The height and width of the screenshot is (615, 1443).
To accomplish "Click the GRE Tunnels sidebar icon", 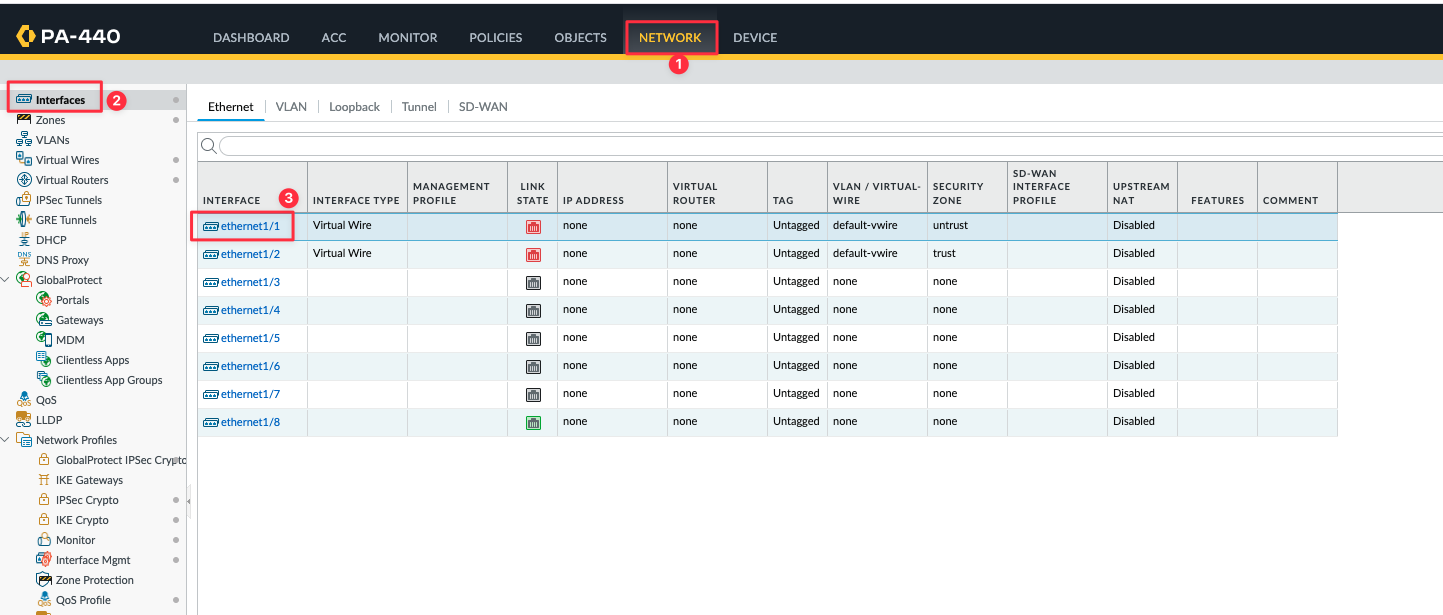I will (x=25, y=220).
